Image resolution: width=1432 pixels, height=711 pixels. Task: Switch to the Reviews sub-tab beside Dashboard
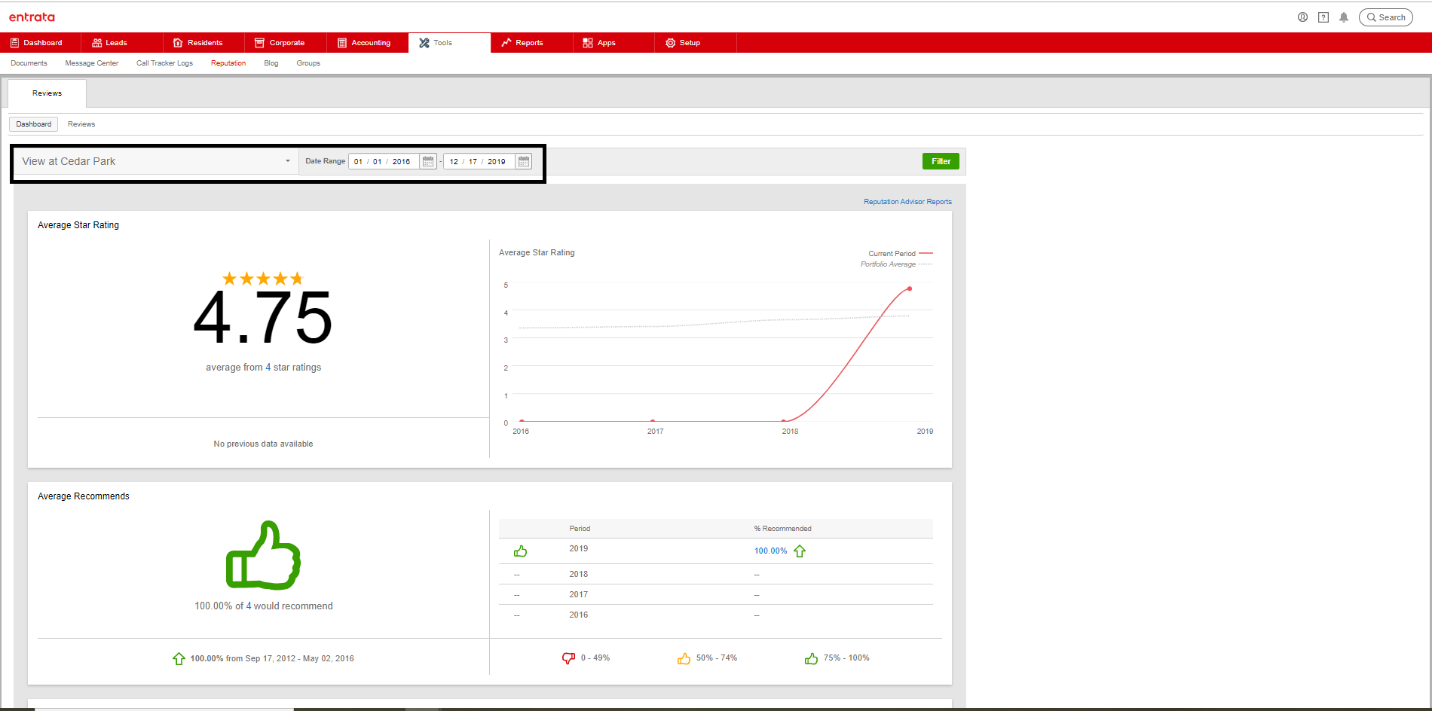coord(81,124)
